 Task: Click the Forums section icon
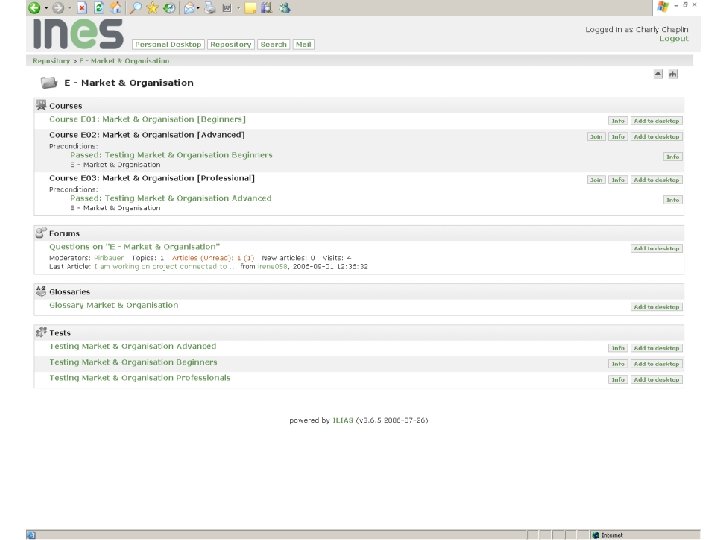coord(41,233)
